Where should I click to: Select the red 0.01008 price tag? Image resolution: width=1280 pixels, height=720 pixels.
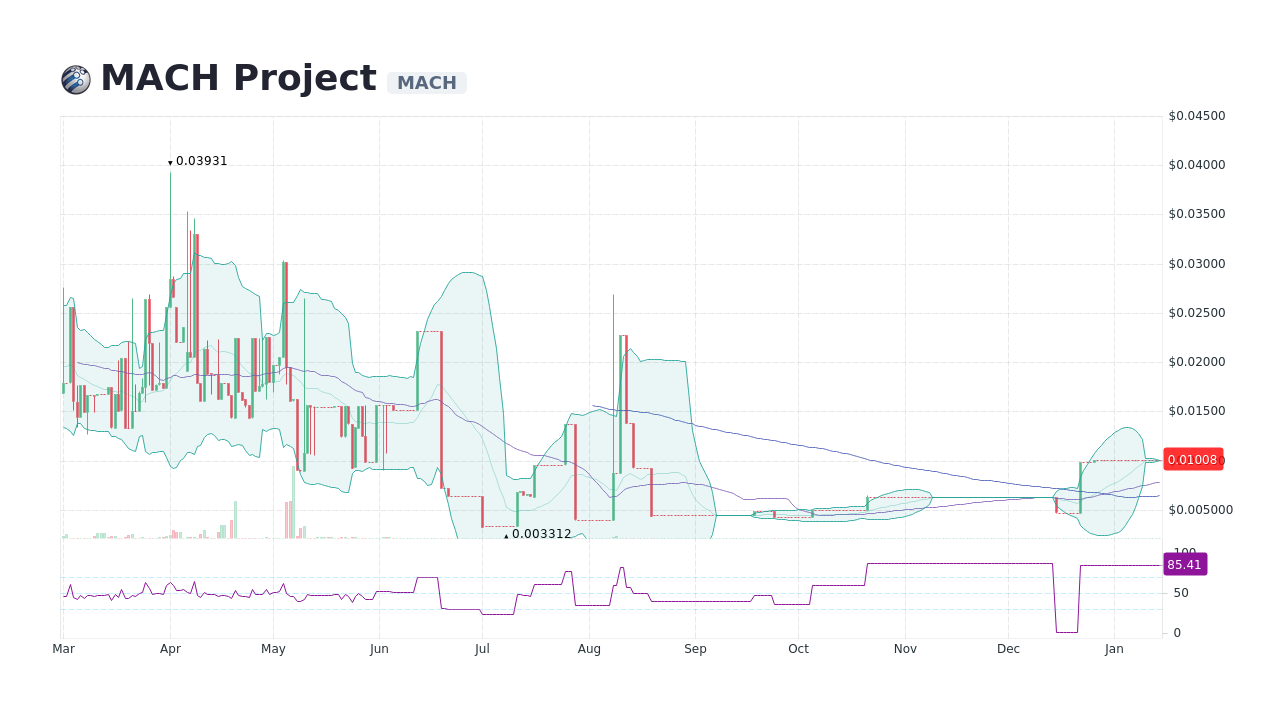(x=1193, y=460)
